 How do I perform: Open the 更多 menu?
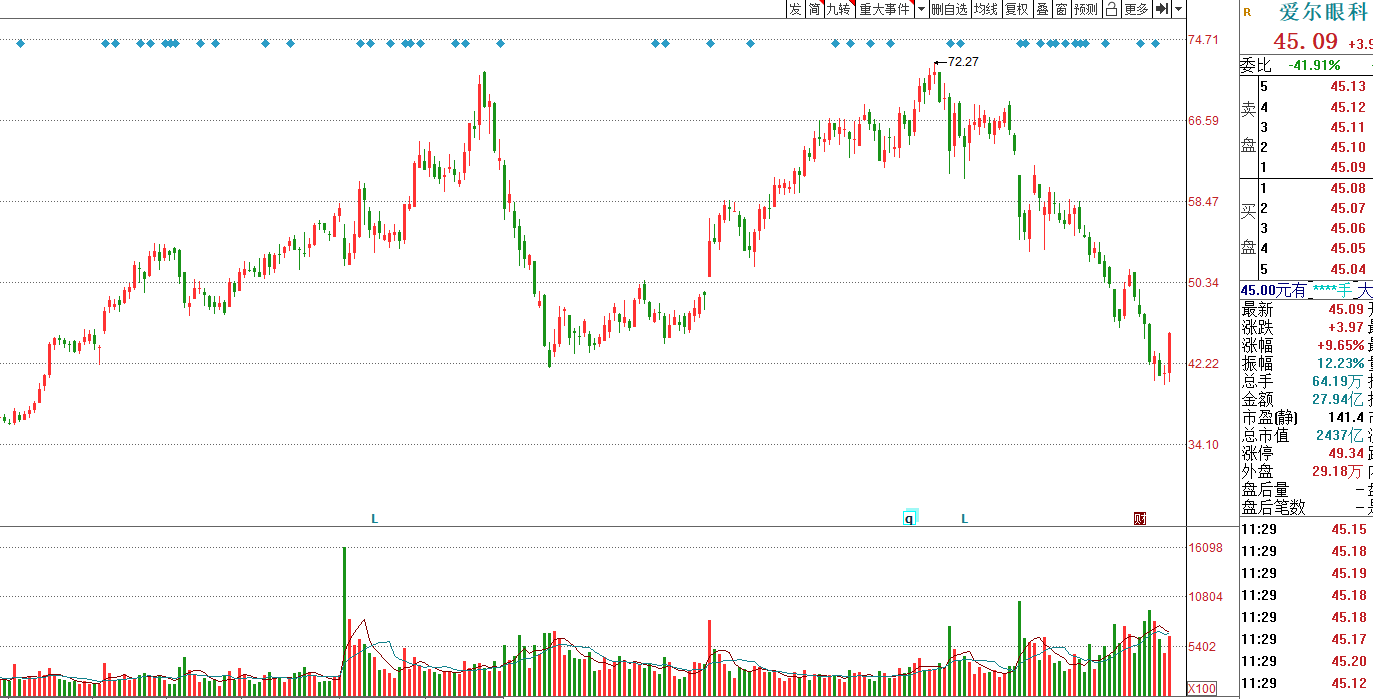tap(1136, 9)
